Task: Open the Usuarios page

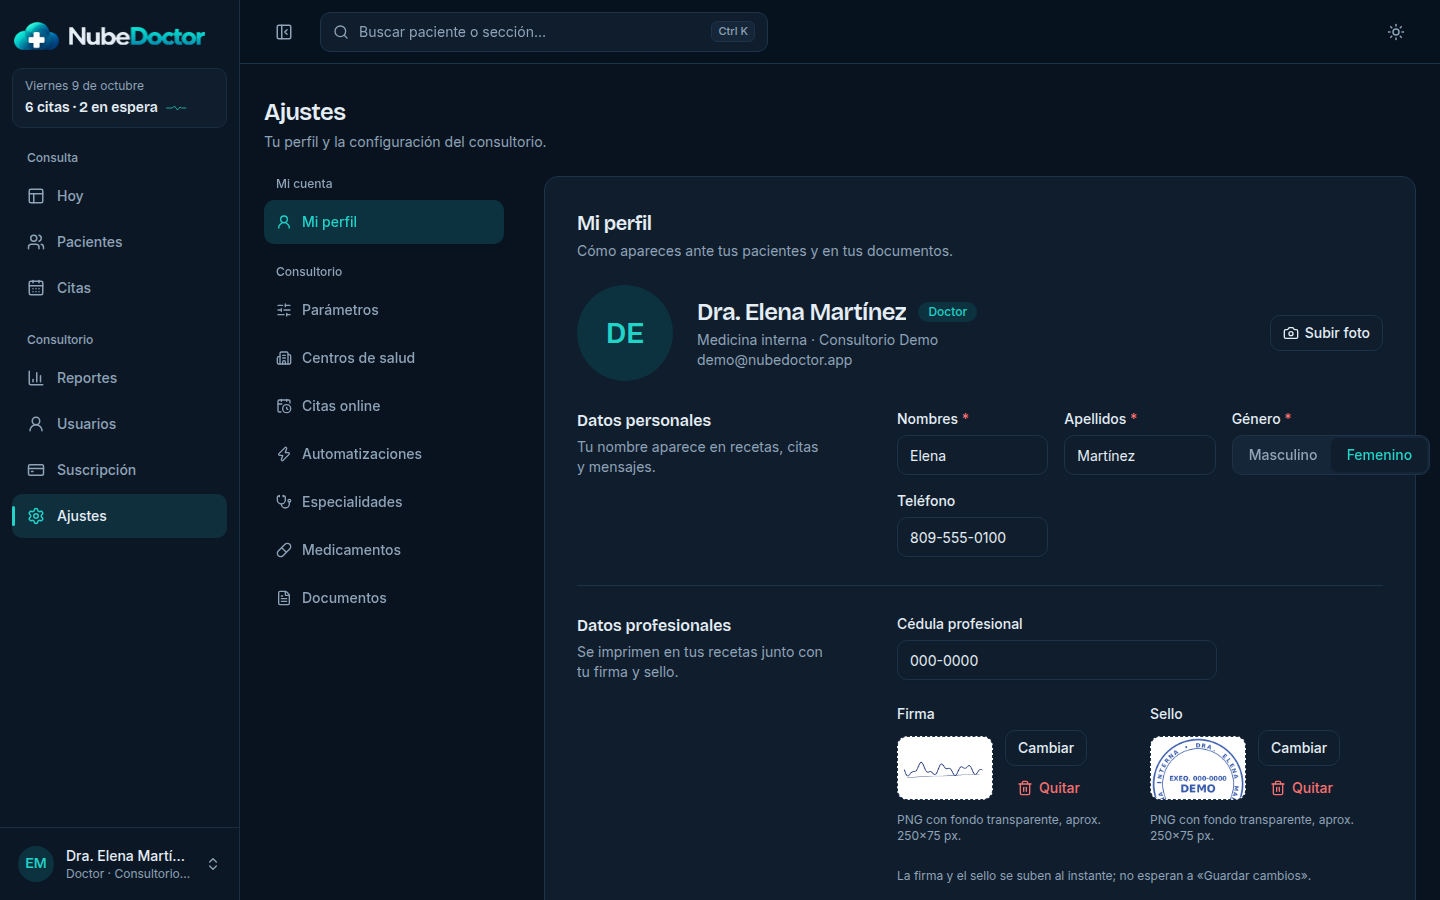Action: (119, 424)
